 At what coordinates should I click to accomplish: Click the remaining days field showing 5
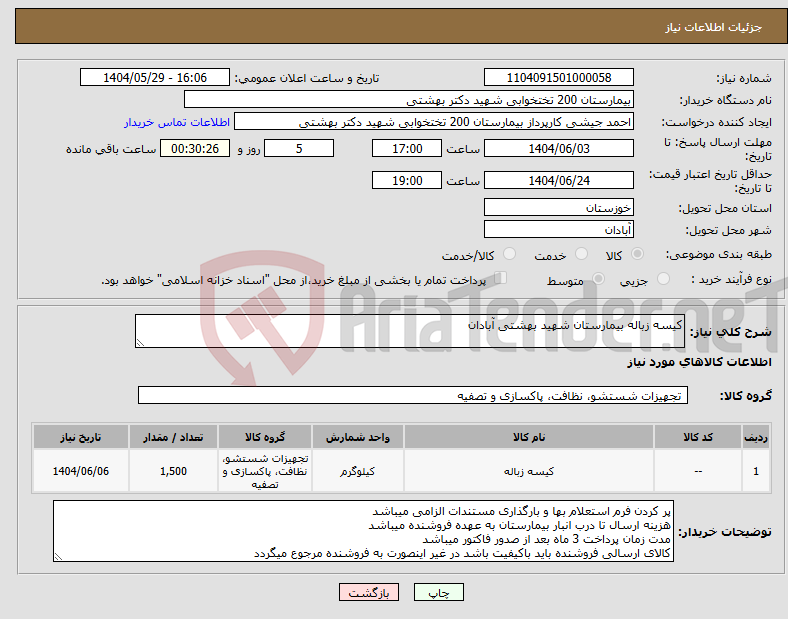[x=299, y=148]
